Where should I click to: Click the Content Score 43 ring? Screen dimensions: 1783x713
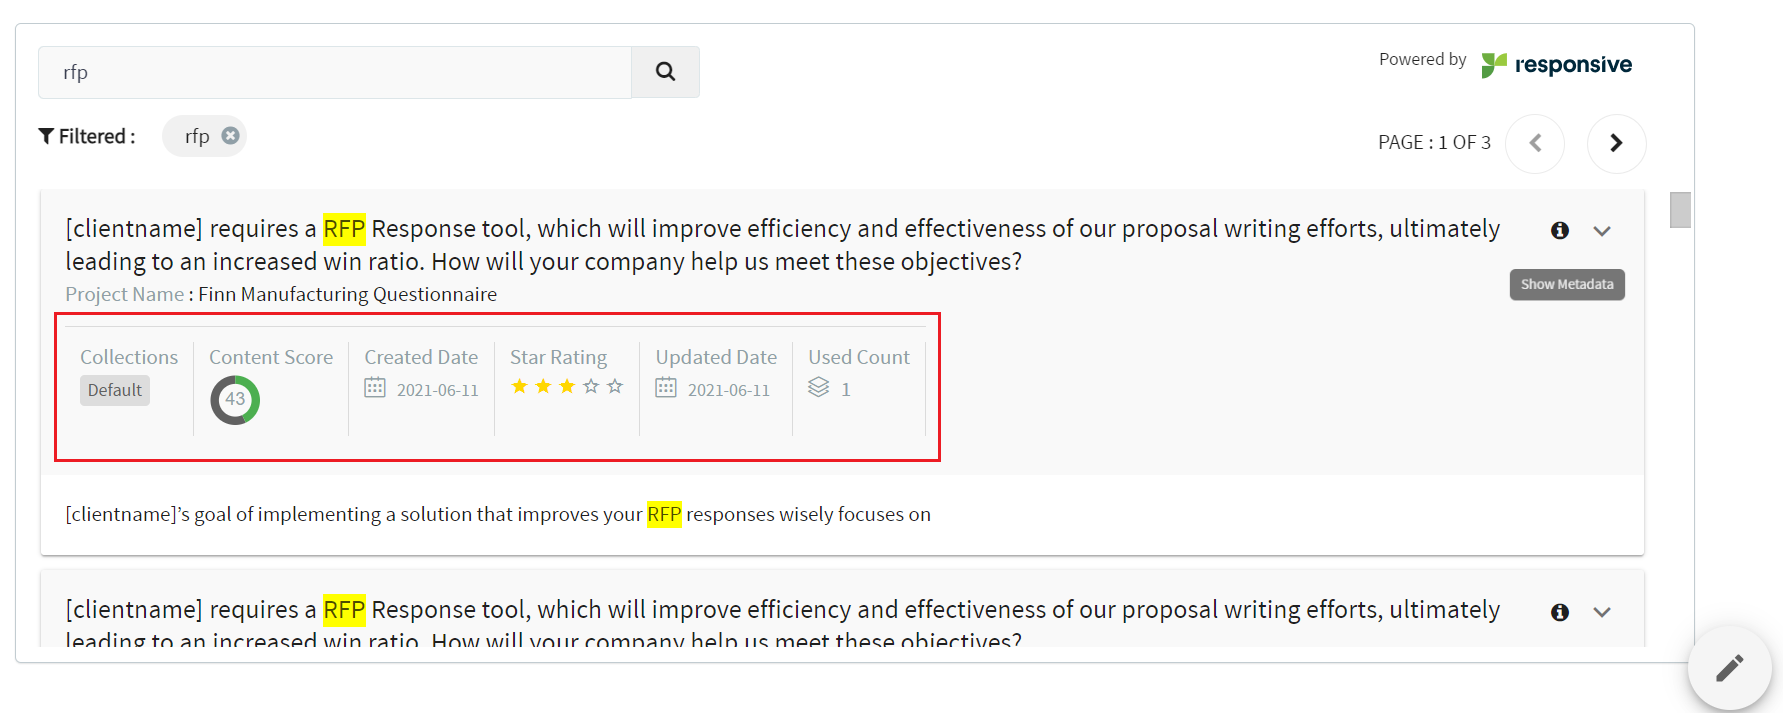click(235, 400)
